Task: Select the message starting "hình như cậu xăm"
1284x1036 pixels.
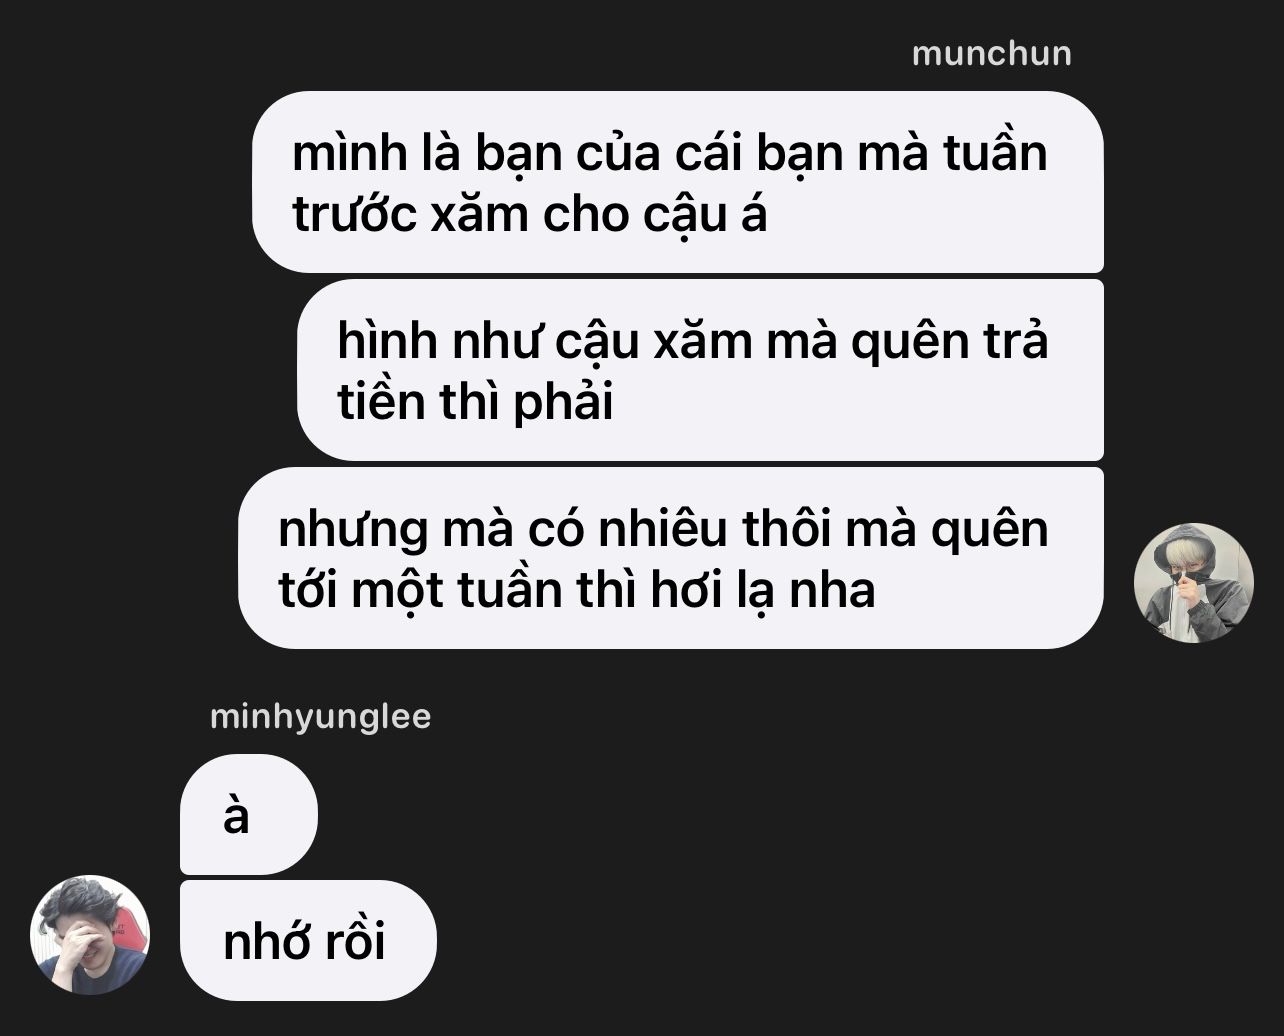Action: pos(700,370)
